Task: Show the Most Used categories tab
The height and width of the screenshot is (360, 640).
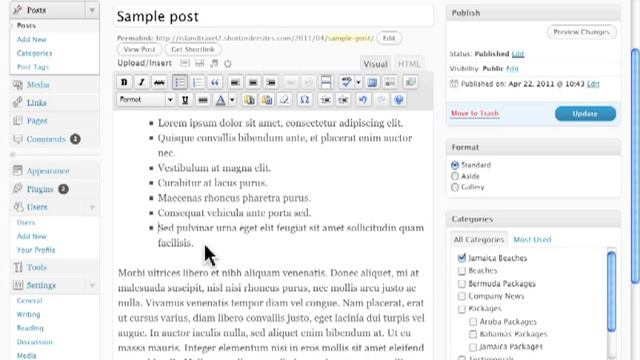Action: [x=532, y=240]
